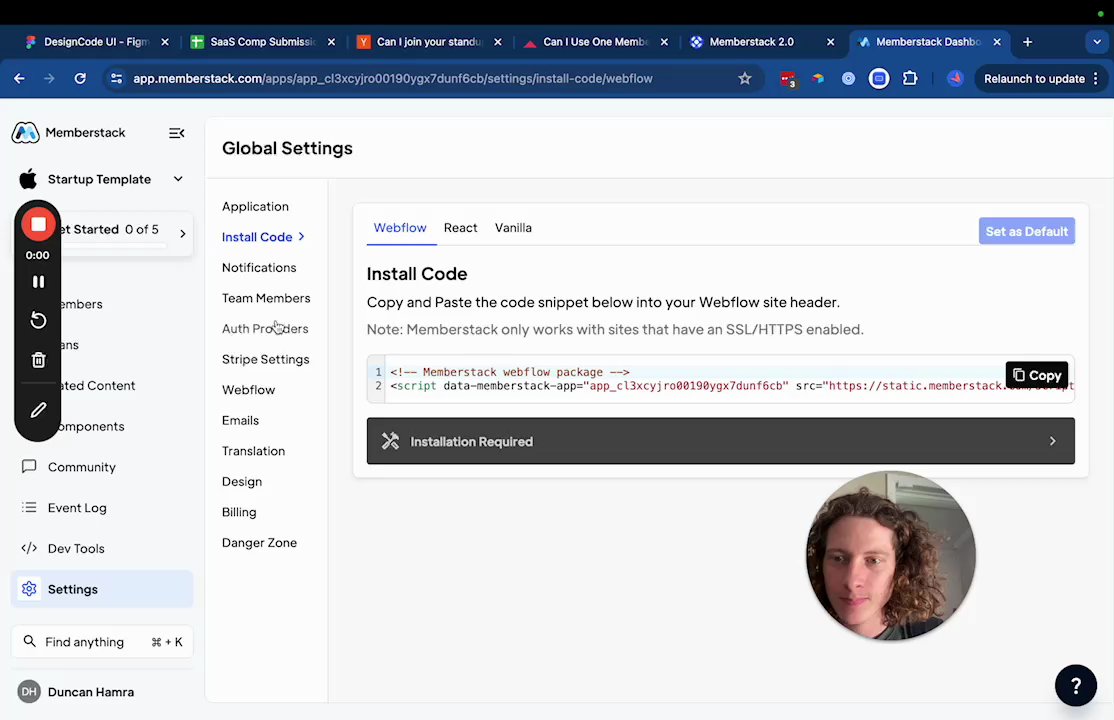Go back with the browser back arrow
Viewport: 1114px width, 720px height.
click(19, 78)
